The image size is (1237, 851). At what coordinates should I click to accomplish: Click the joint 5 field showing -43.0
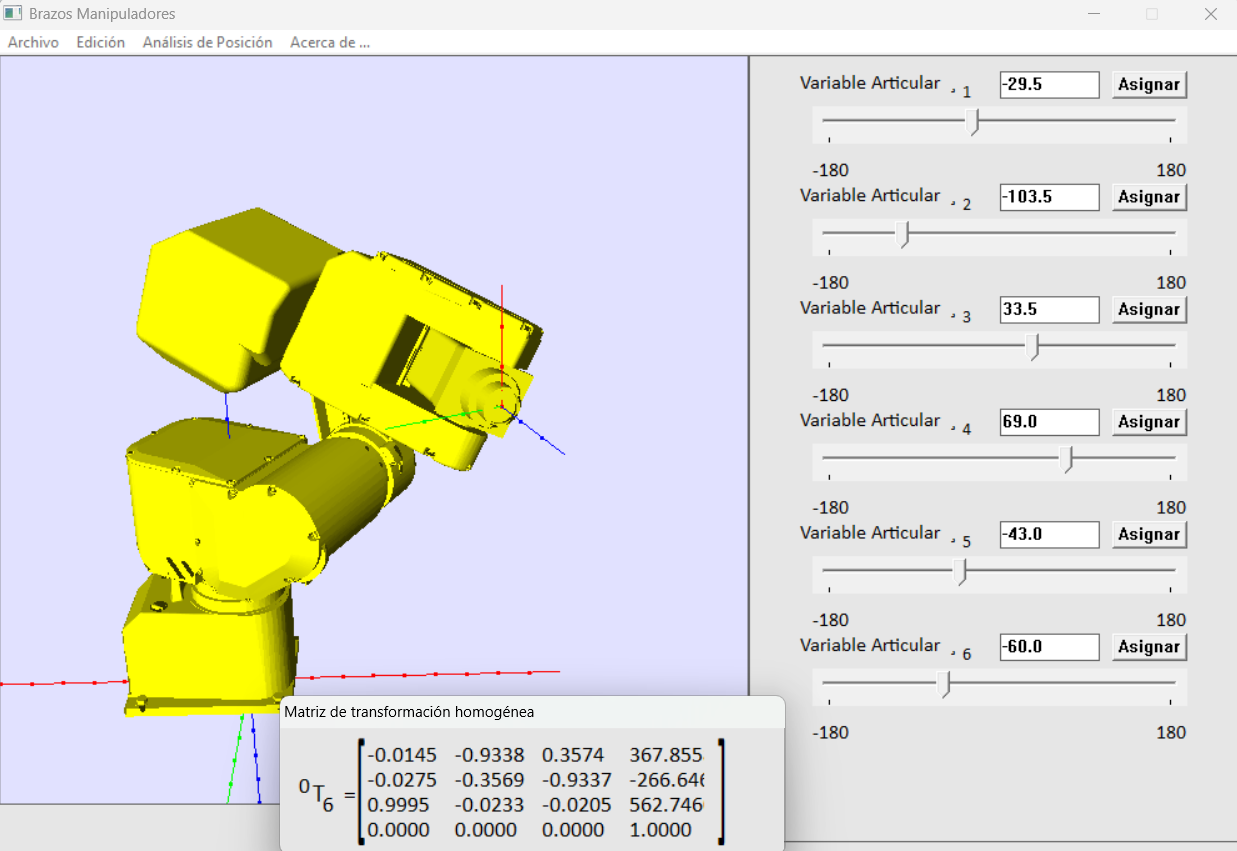click(x=1049, y=534)
